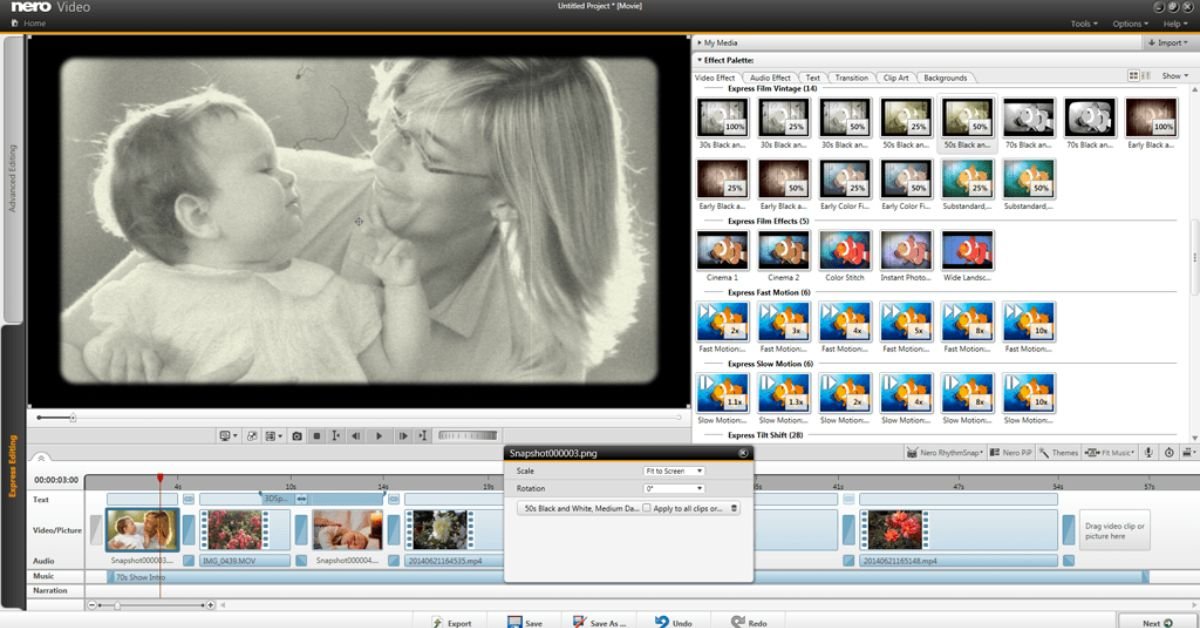This screenshot has height=628, width=1200.
Task: Open the Themes tool
Action: 1059,453
